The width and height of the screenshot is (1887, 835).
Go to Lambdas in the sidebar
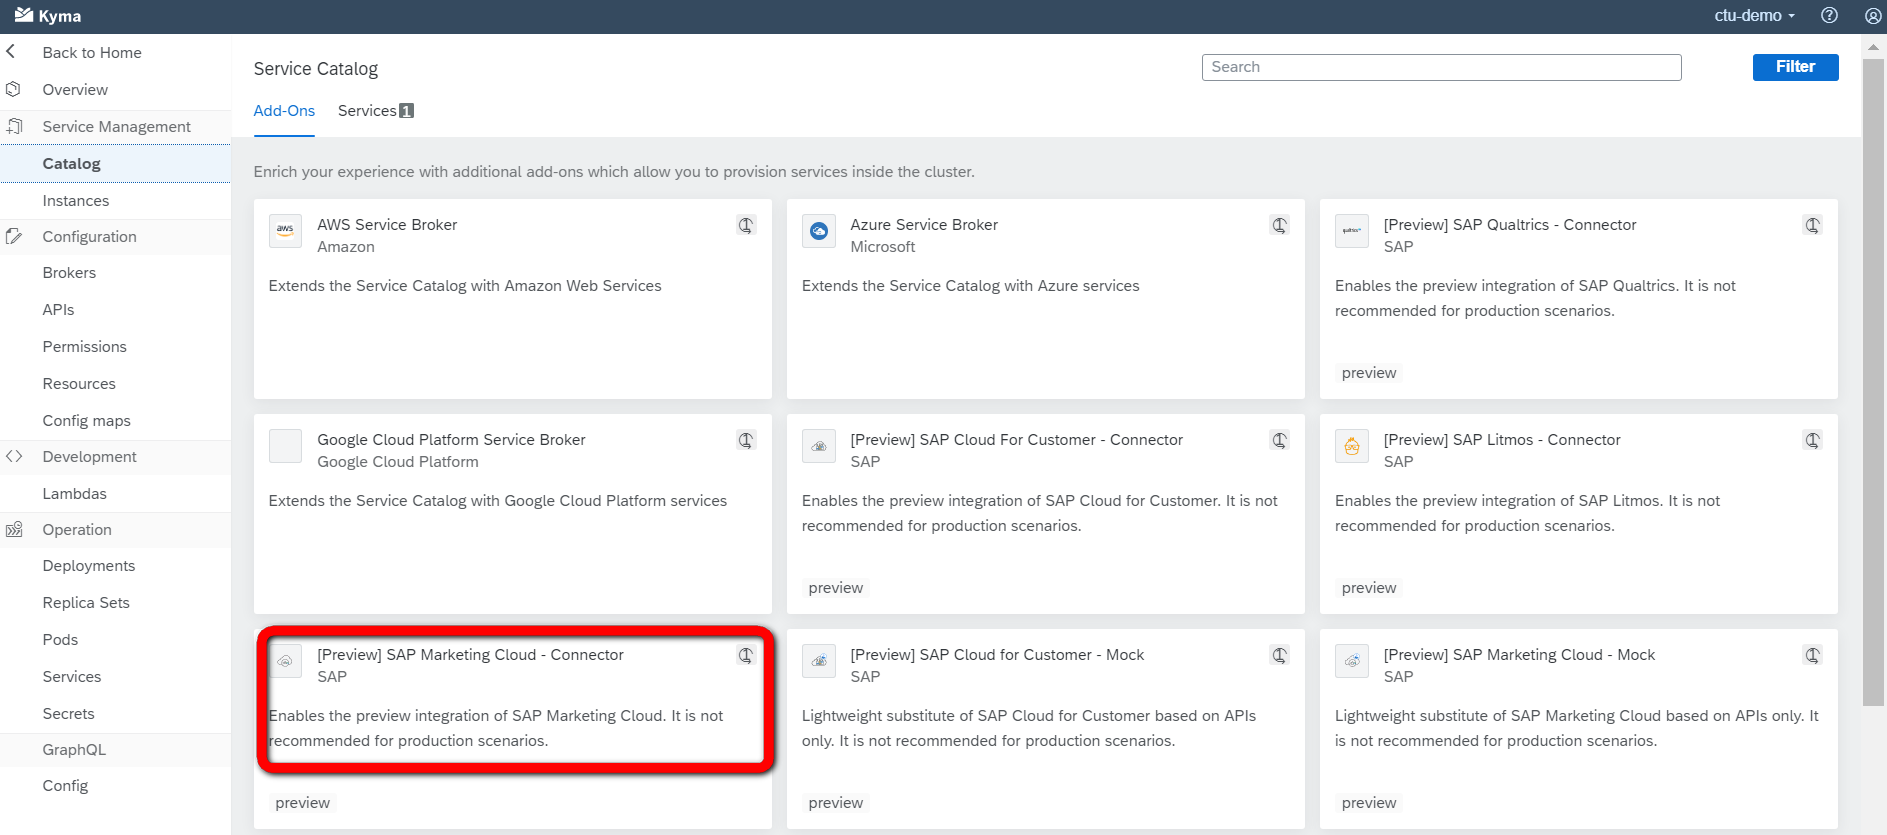[74, 494]
